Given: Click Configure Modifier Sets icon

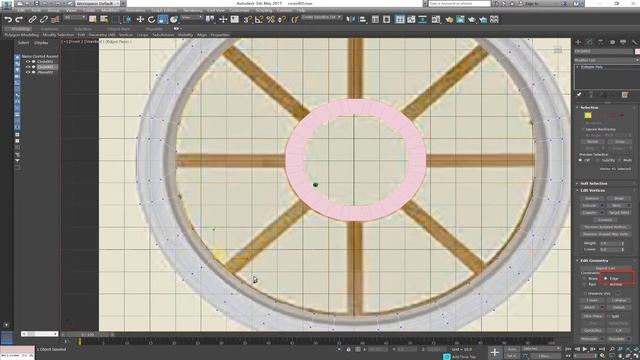Looking at the screenshot, I should pyautogui.click(x=624, y=95).
